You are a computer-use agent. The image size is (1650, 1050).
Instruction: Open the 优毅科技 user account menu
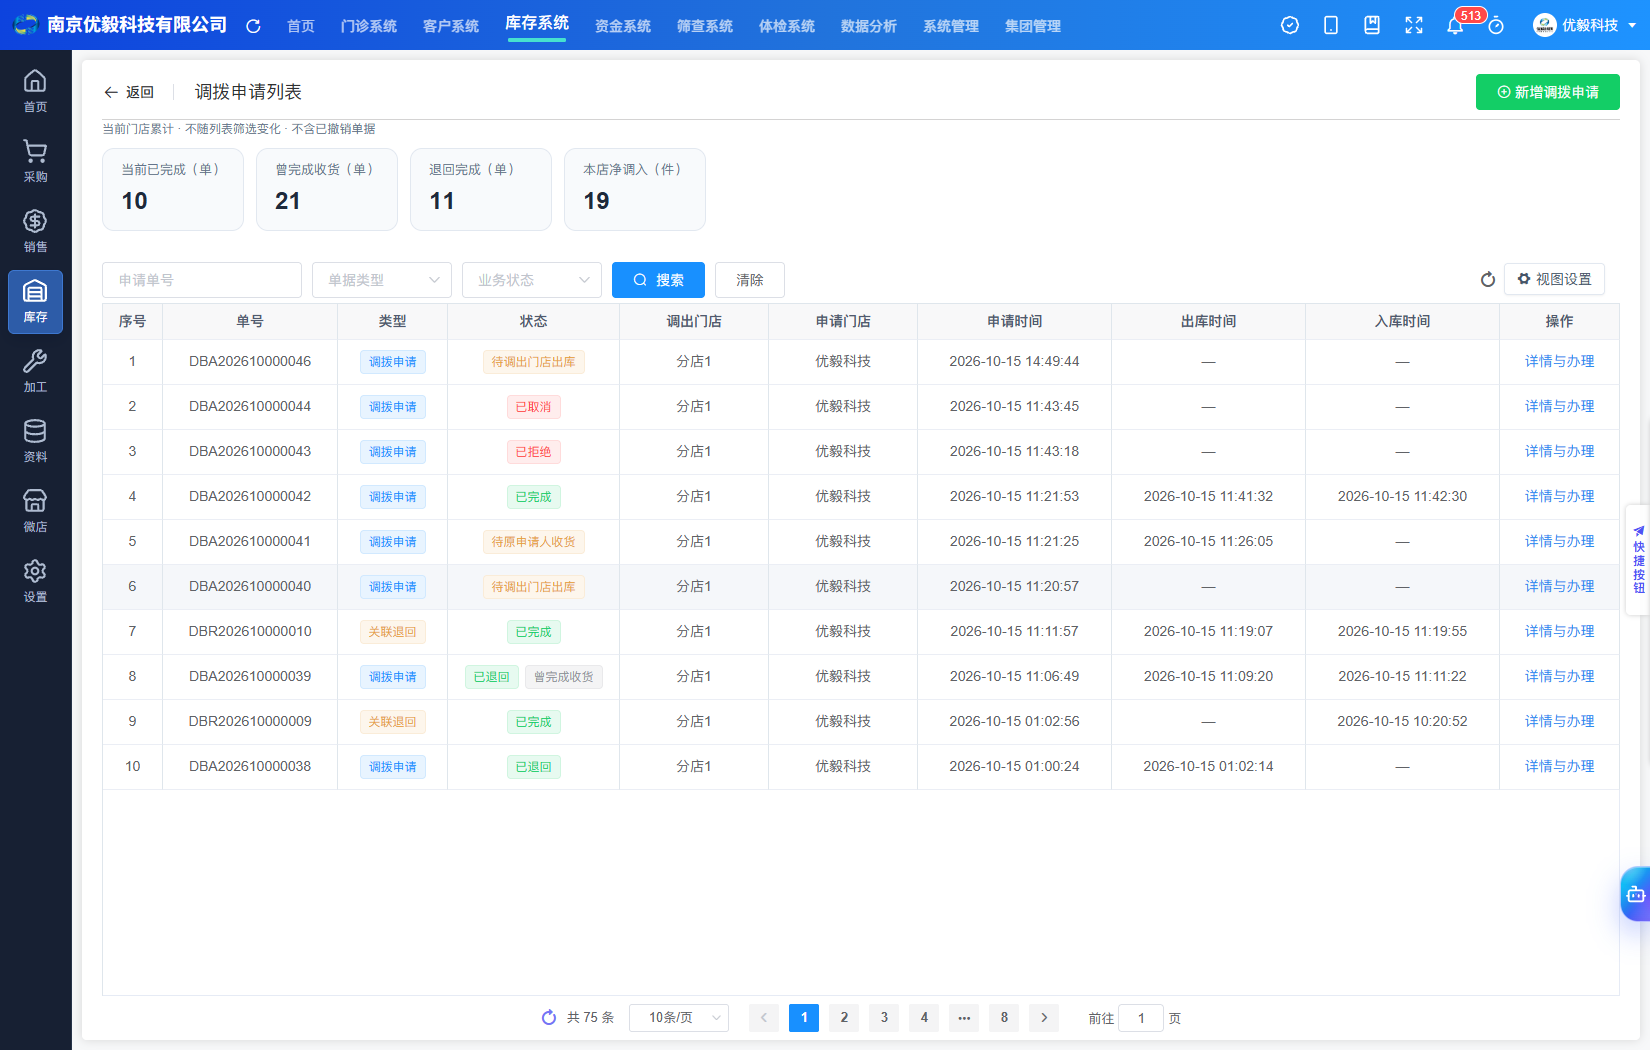pos(1586,25)
